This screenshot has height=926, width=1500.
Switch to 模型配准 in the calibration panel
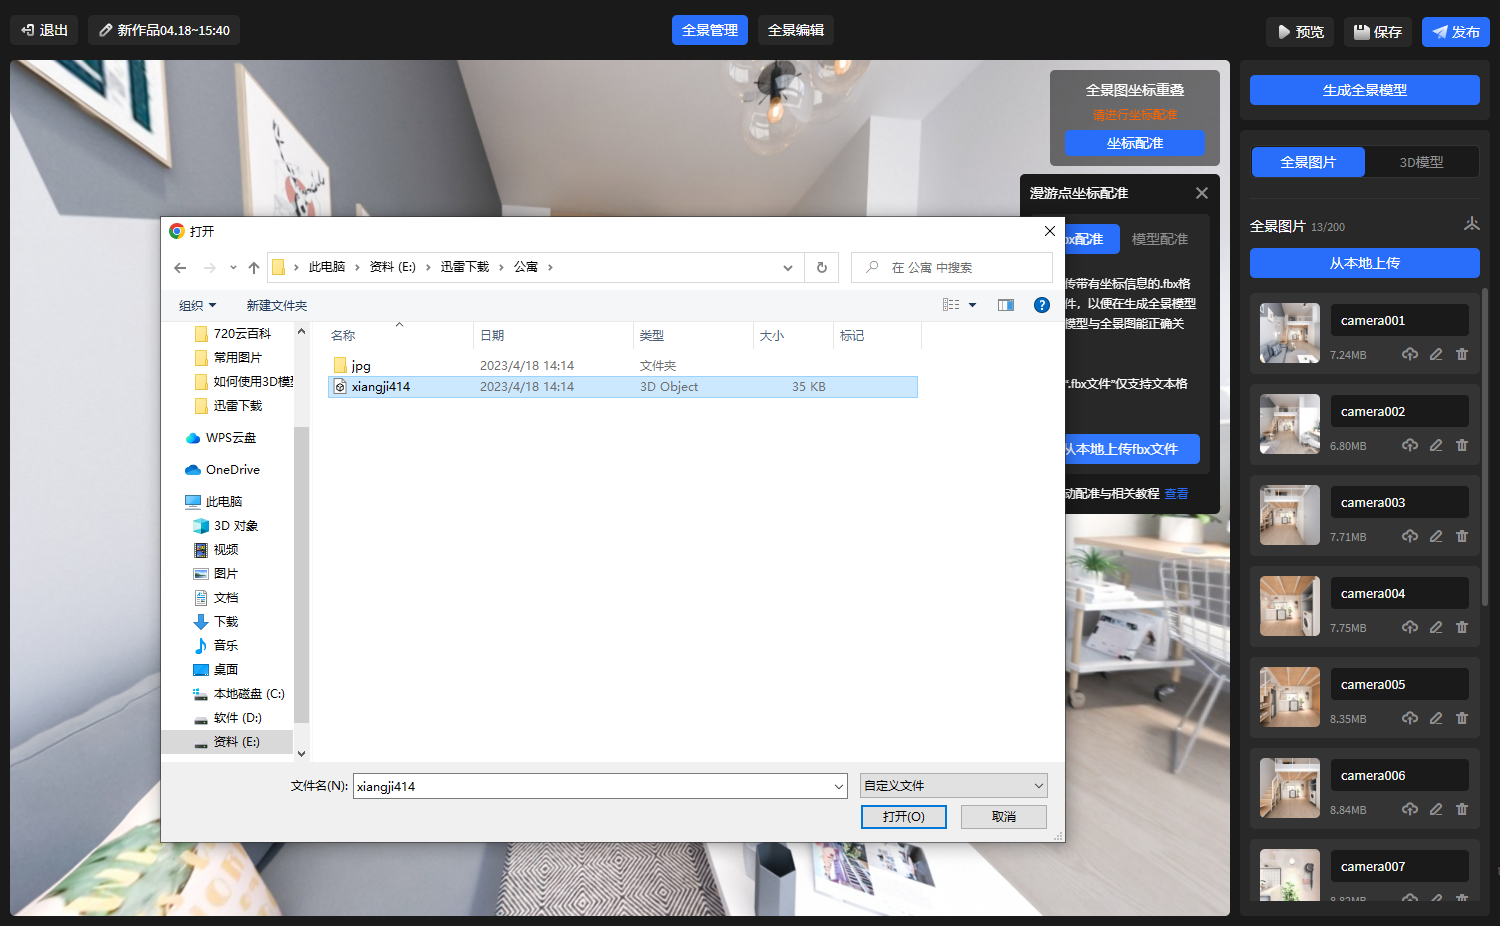coord(1159,239)
